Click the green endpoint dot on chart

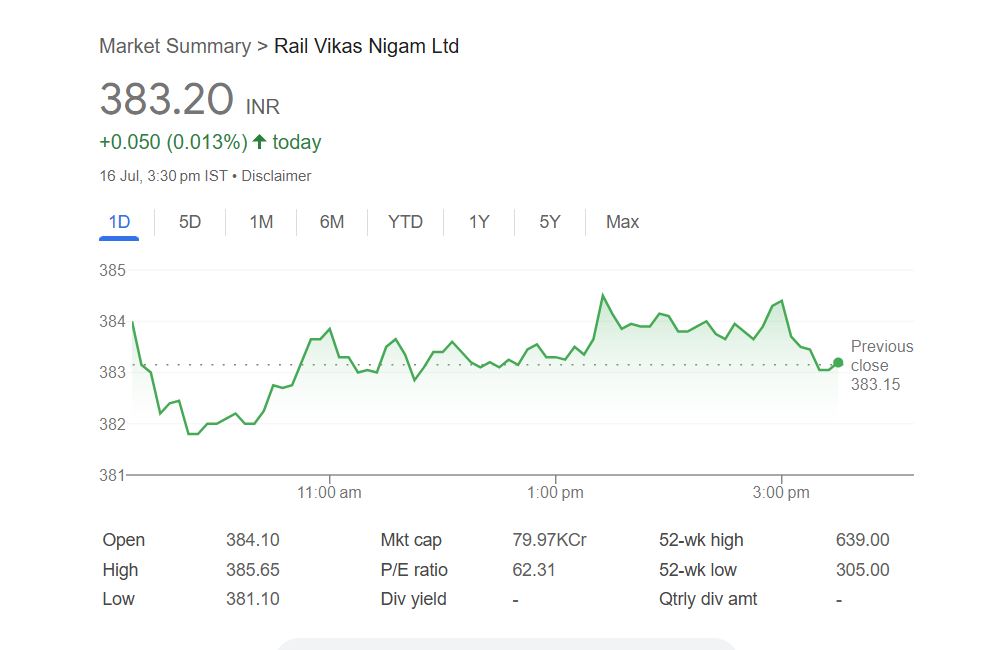pos(838,363)
